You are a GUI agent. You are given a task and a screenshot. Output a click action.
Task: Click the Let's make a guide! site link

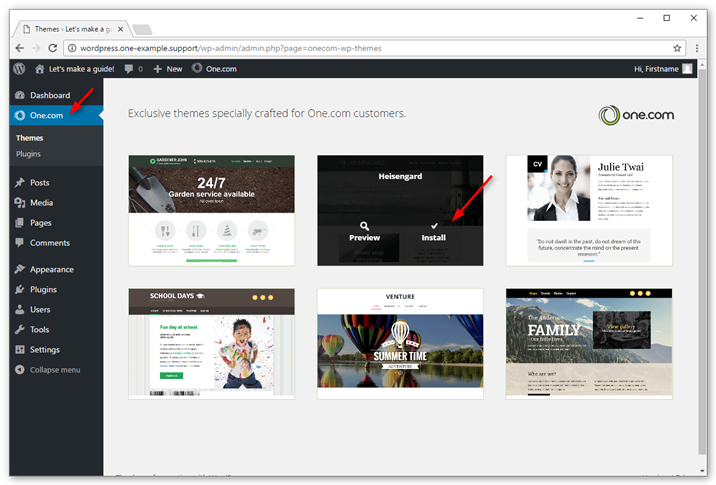[81, 69]
